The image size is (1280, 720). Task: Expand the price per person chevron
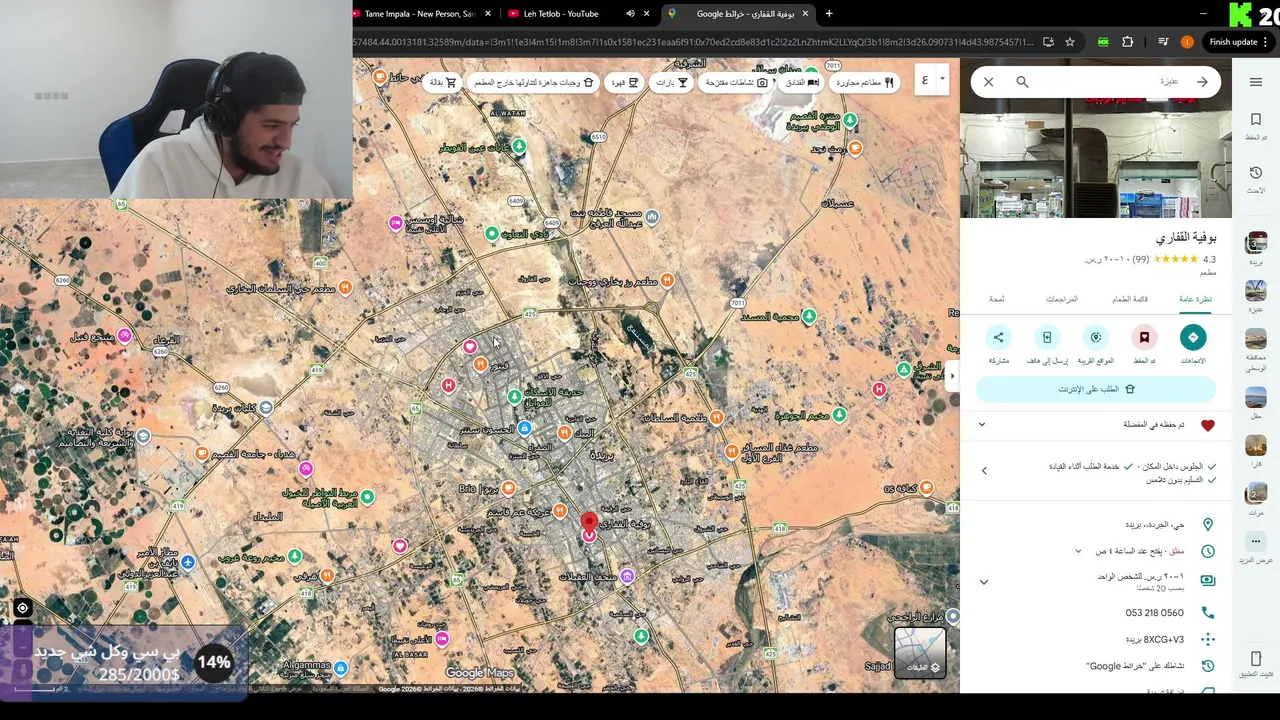(984, 582)
